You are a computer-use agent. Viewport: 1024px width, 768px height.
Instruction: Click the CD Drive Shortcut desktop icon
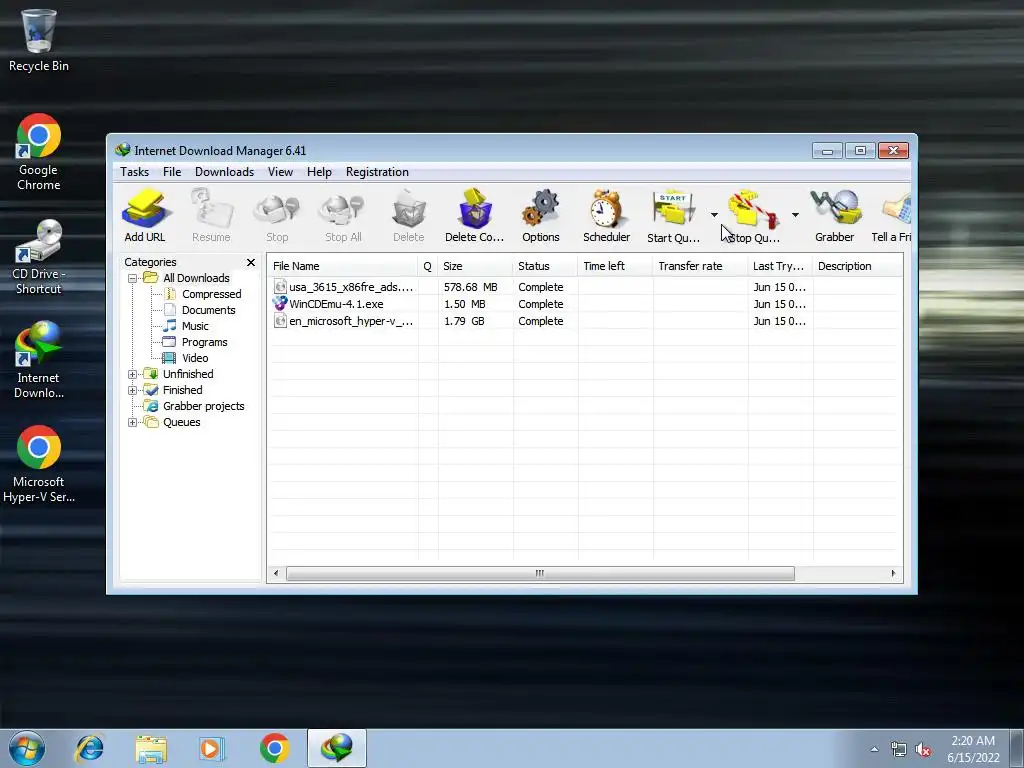39,257
